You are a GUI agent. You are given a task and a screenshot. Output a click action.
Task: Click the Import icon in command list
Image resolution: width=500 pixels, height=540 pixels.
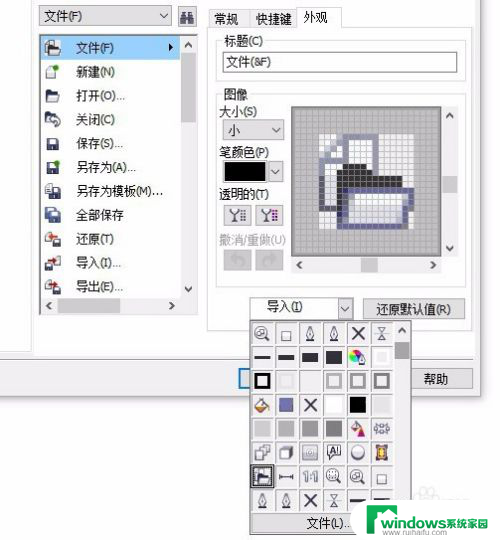(x=53, y=263)
